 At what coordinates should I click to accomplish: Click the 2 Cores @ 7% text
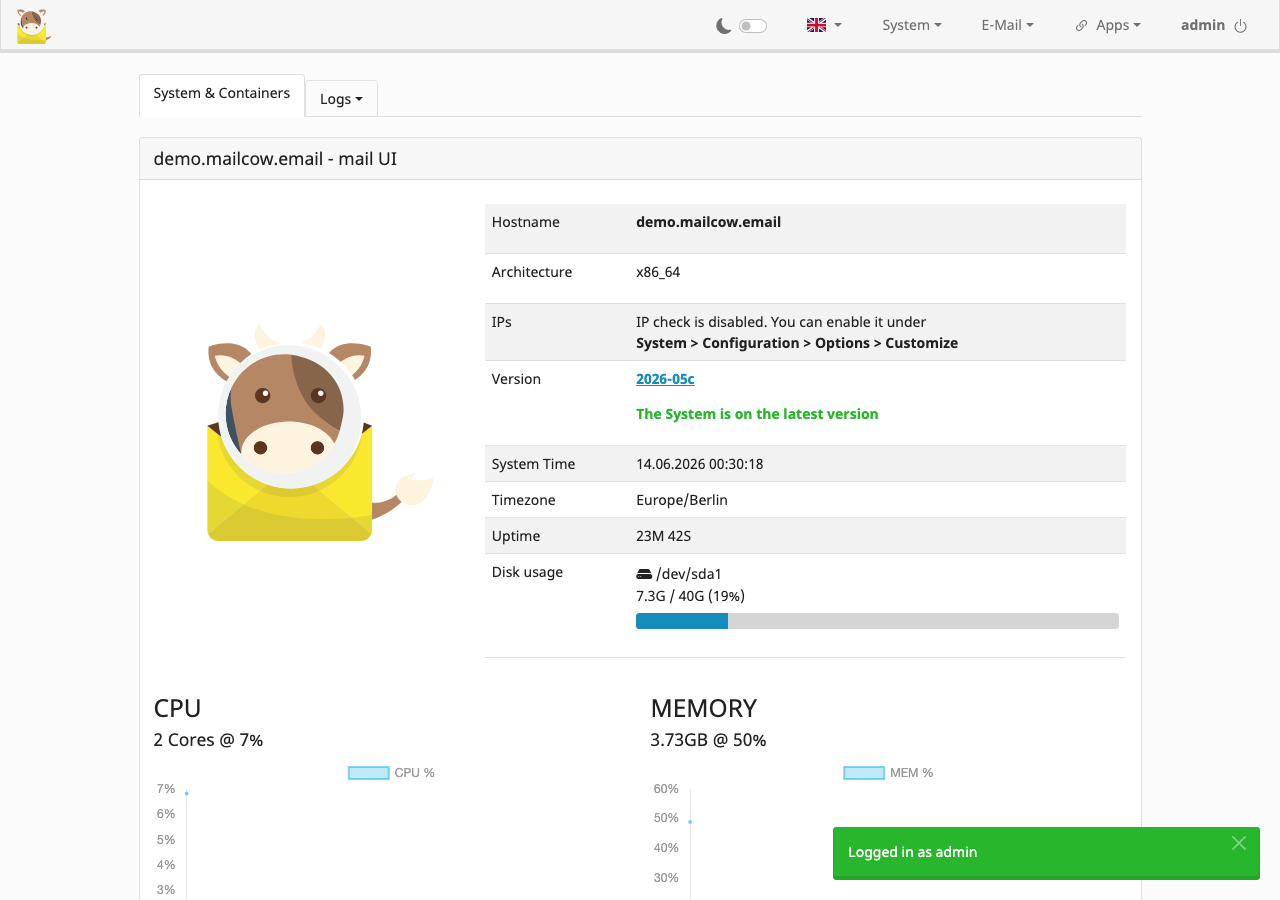pyautogui.click(x=208, y=740)
